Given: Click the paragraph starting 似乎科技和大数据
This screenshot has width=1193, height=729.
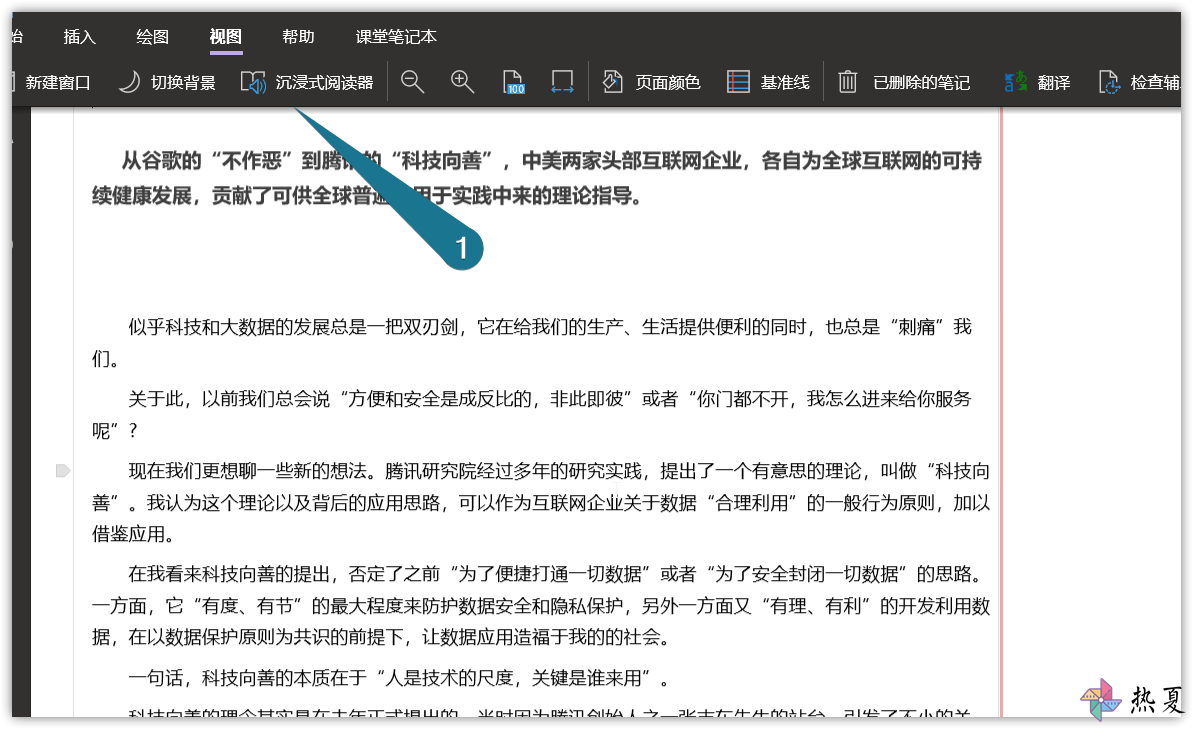Looking at the screenshot, I should tap(532, 342).
